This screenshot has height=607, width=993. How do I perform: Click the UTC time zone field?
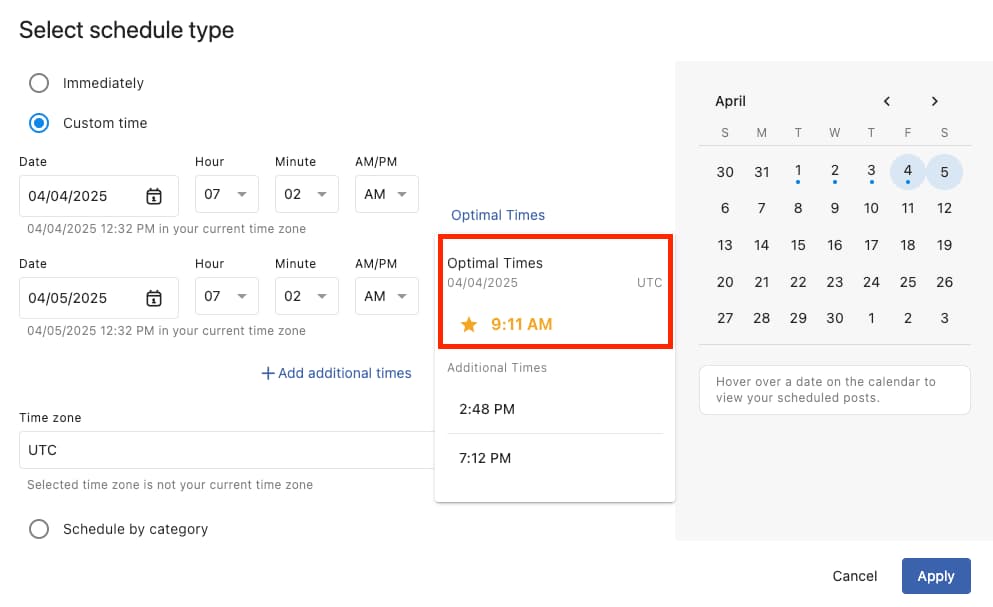(x=226, y=450)
